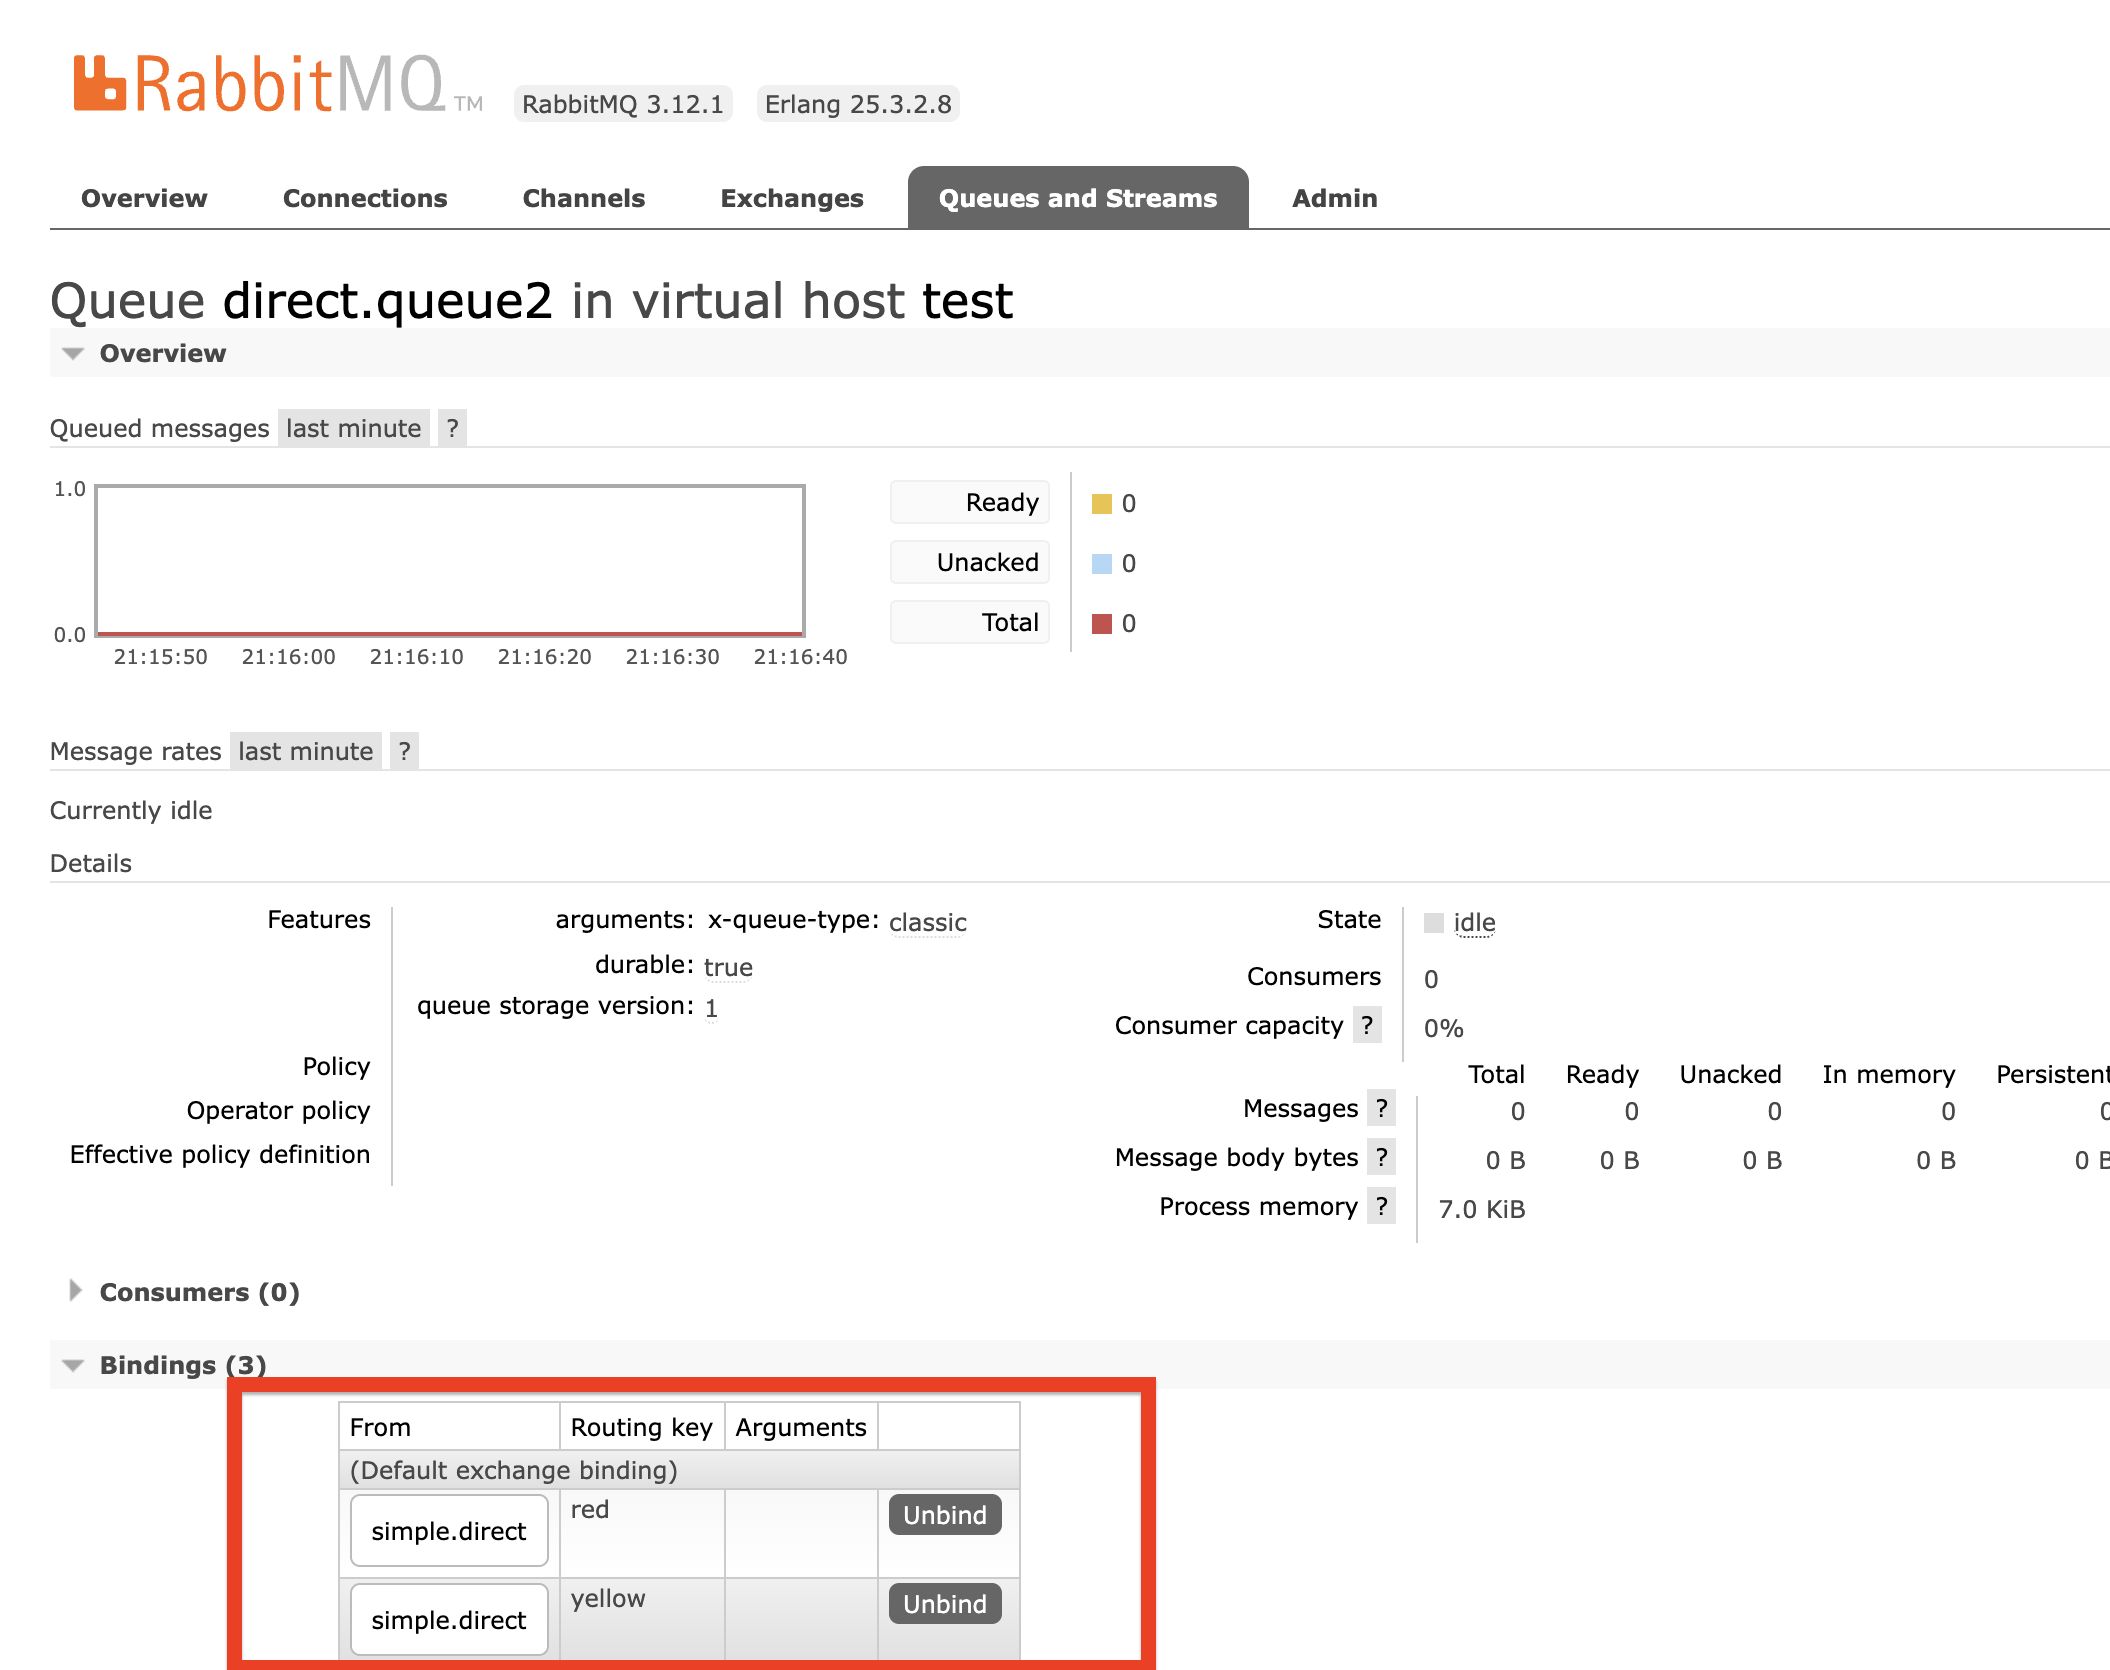Image resolution: width=2110 pixels, height=1670 pixels.
Task: Click help icon beside Messages row
Action: [1381, 1108]
